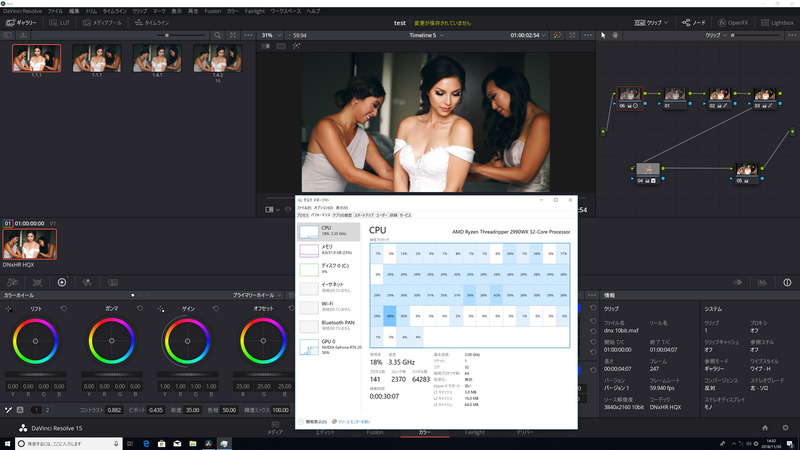Click the コントラスト value field 0.882
Viewport: 800px width, 450px height.
[115, 410]
